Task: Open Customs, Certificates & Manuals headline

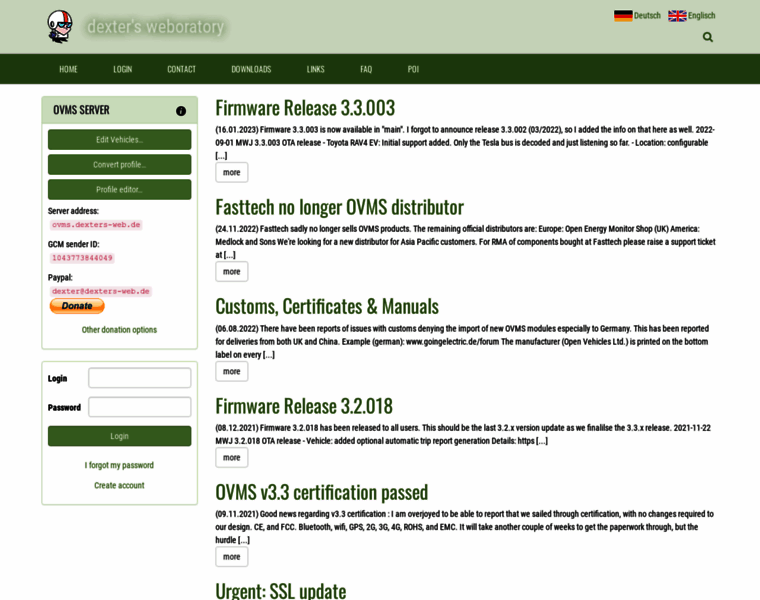Action: click(x=327, y=306)
